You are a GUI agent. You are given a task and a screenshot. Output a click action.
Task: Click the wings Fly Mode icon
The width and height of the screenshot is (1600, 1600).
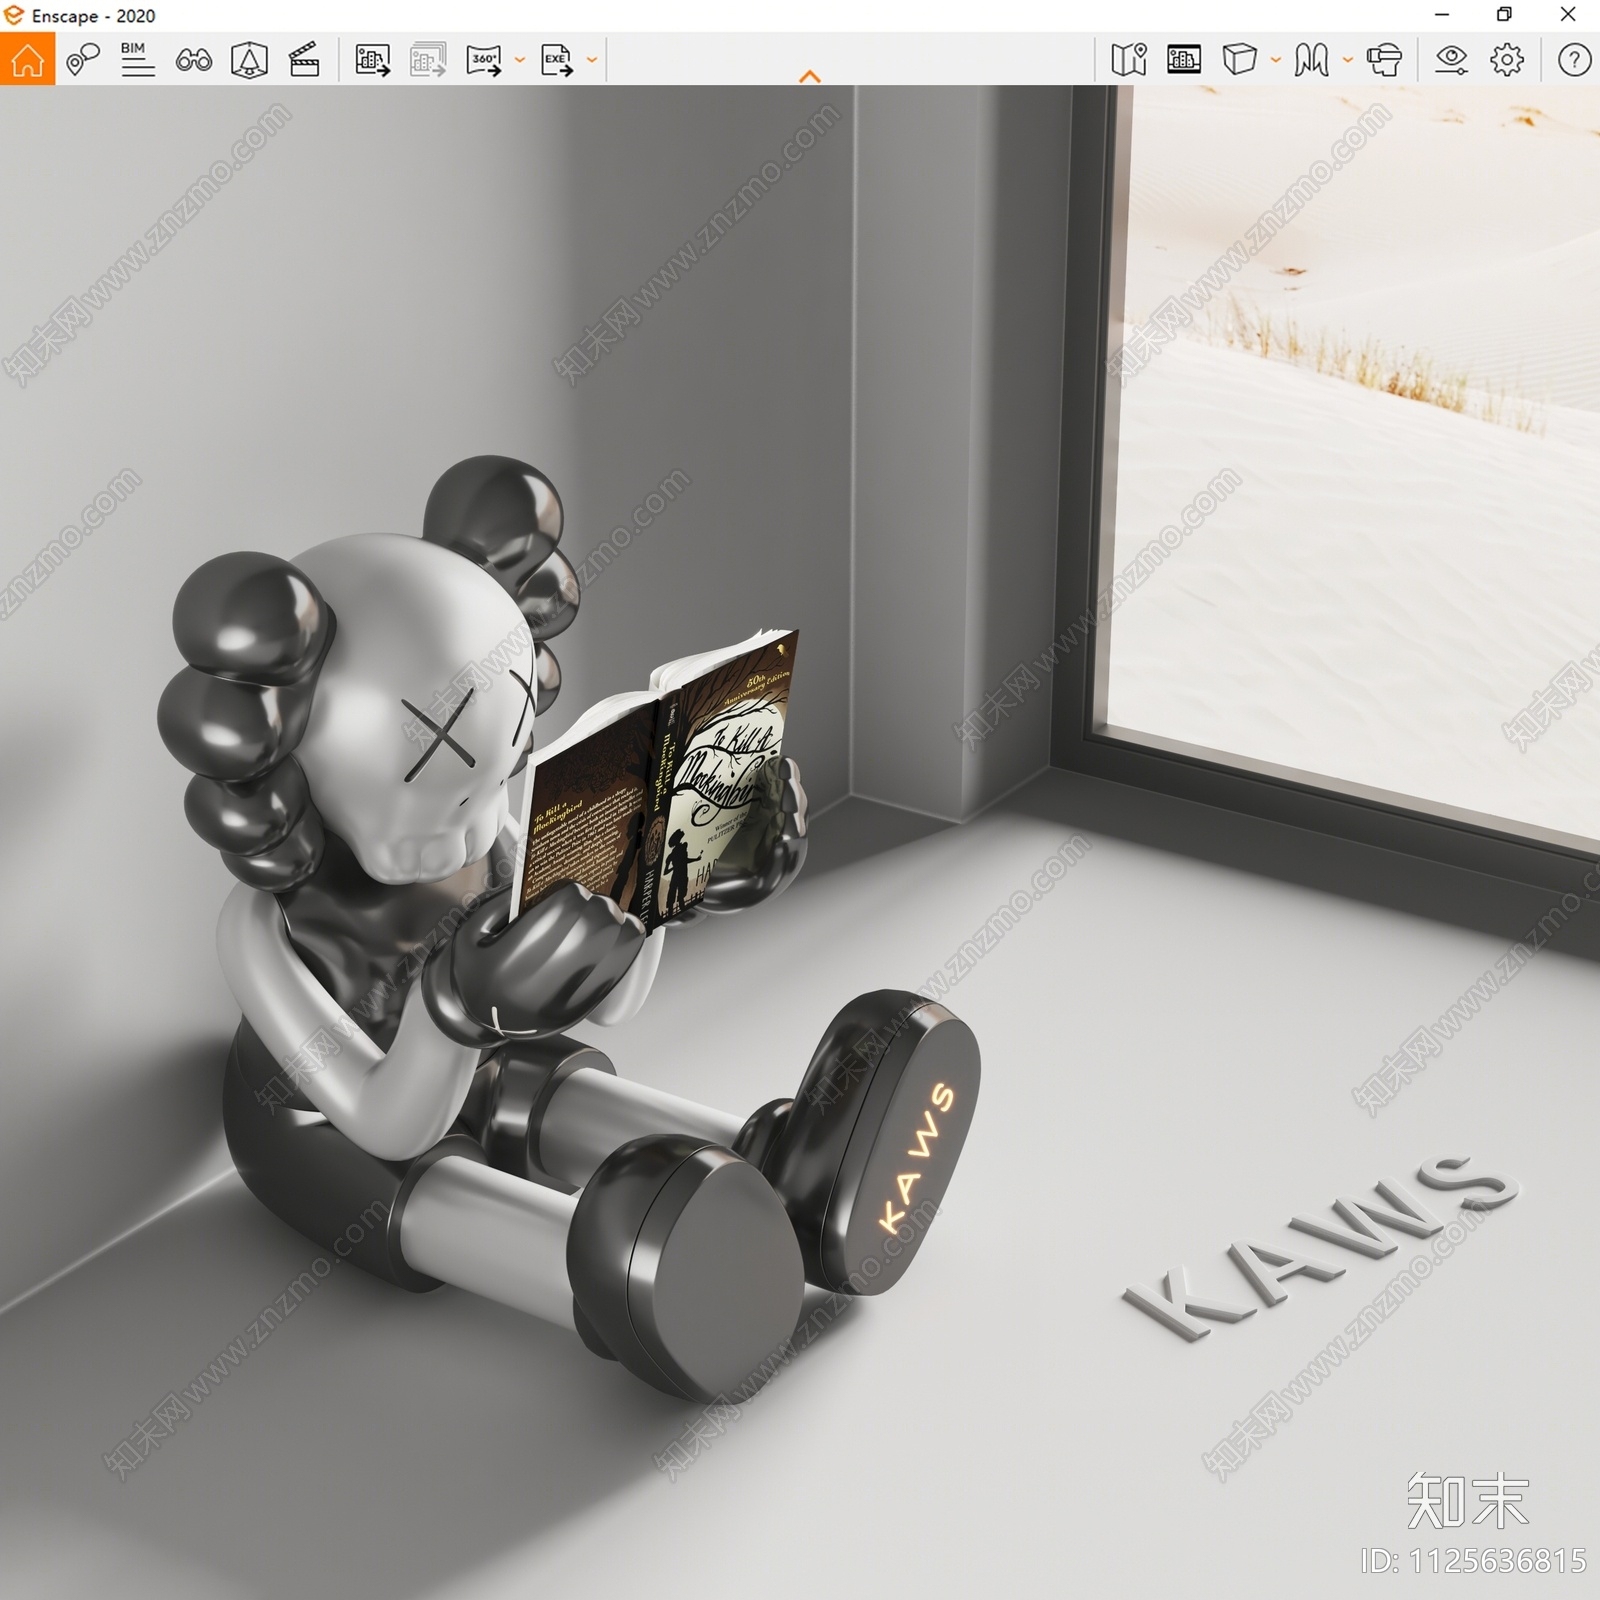tap(1311, 60)
